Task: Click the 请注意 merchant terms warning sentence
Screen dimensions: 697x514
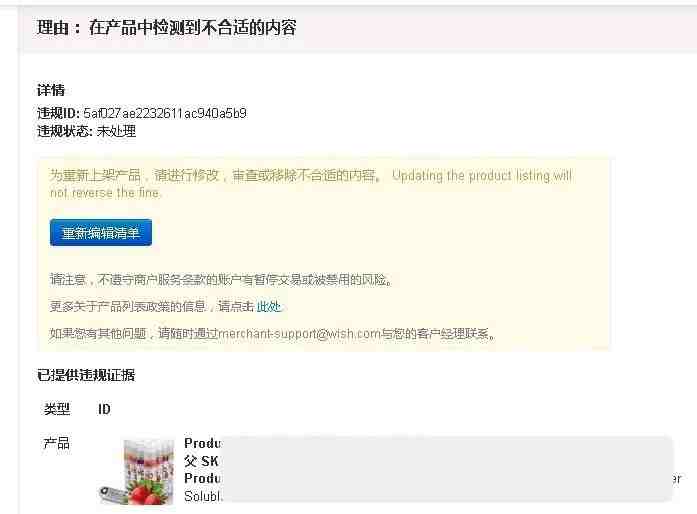Action: 221,280
